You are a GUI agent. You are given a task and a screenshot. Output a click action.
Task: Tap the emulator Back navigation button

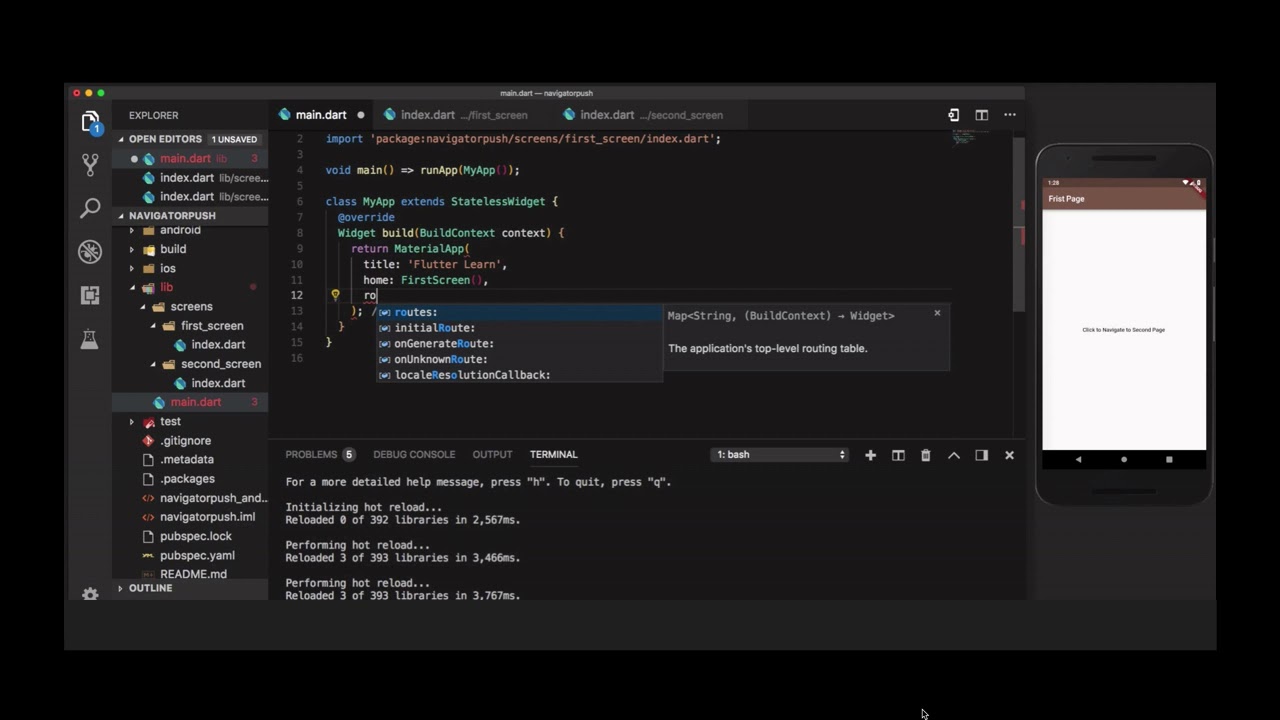click(1078, 459)
